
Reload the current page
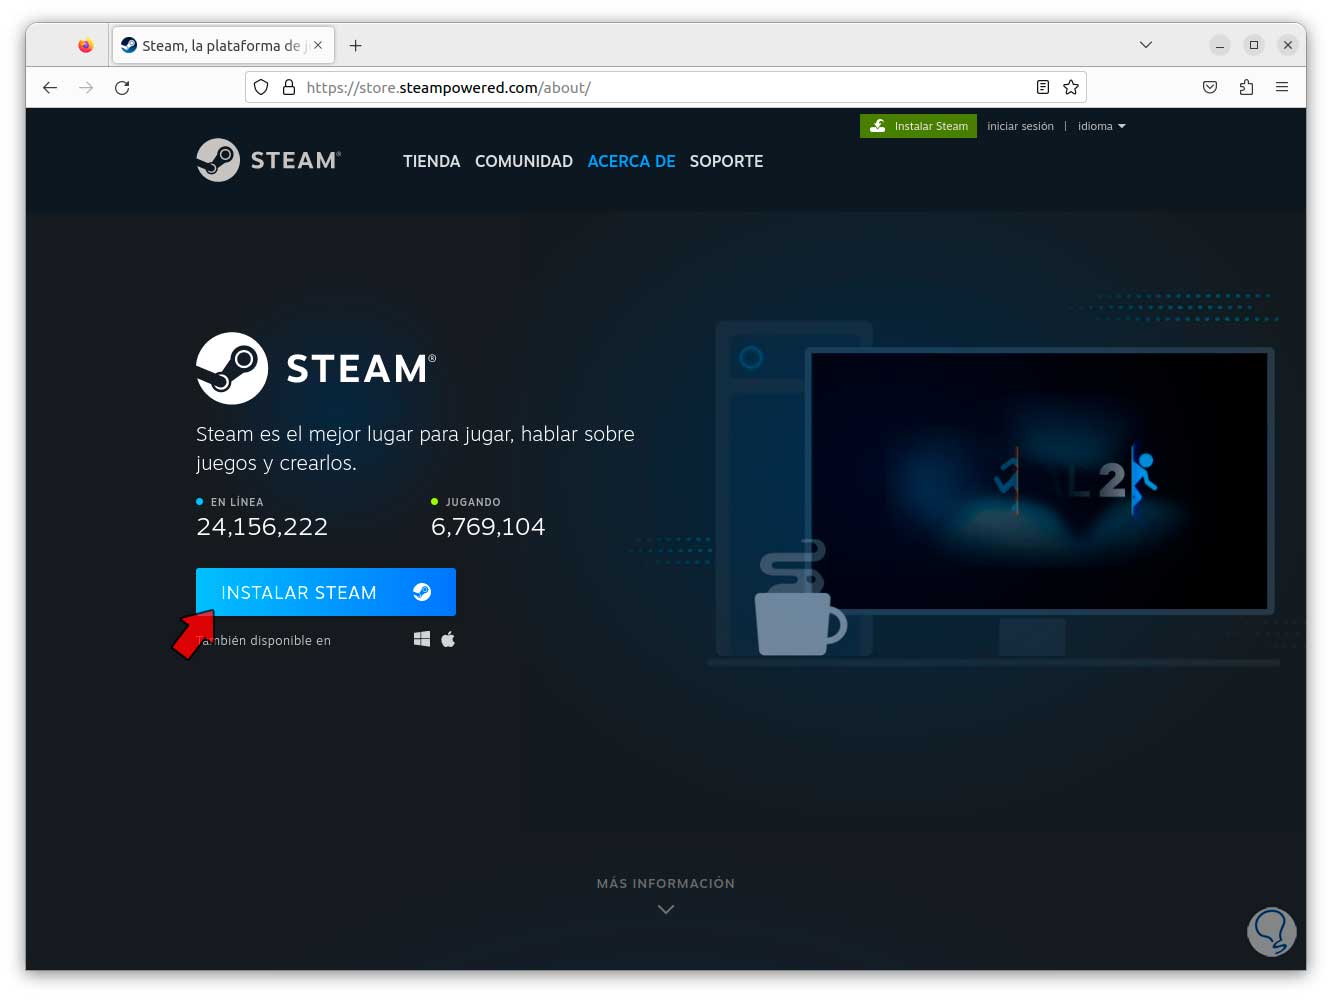(122, 88)
